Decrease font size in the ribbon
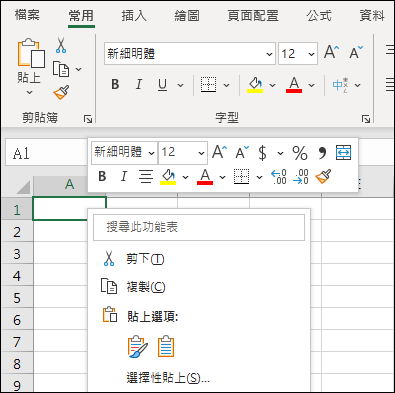Screen dimensions: 395x393 356,53
